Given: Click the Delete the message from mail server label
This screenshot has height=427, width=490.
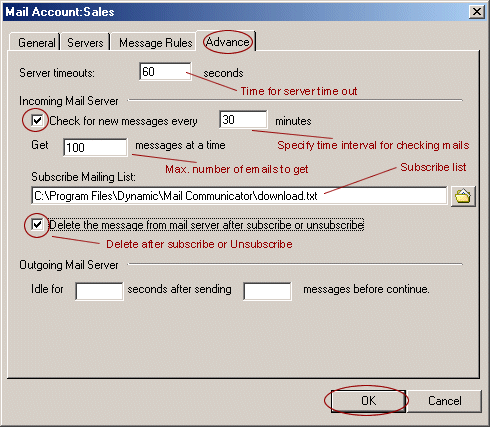Looking at the screenshot, I should click(x=206, y=225).
